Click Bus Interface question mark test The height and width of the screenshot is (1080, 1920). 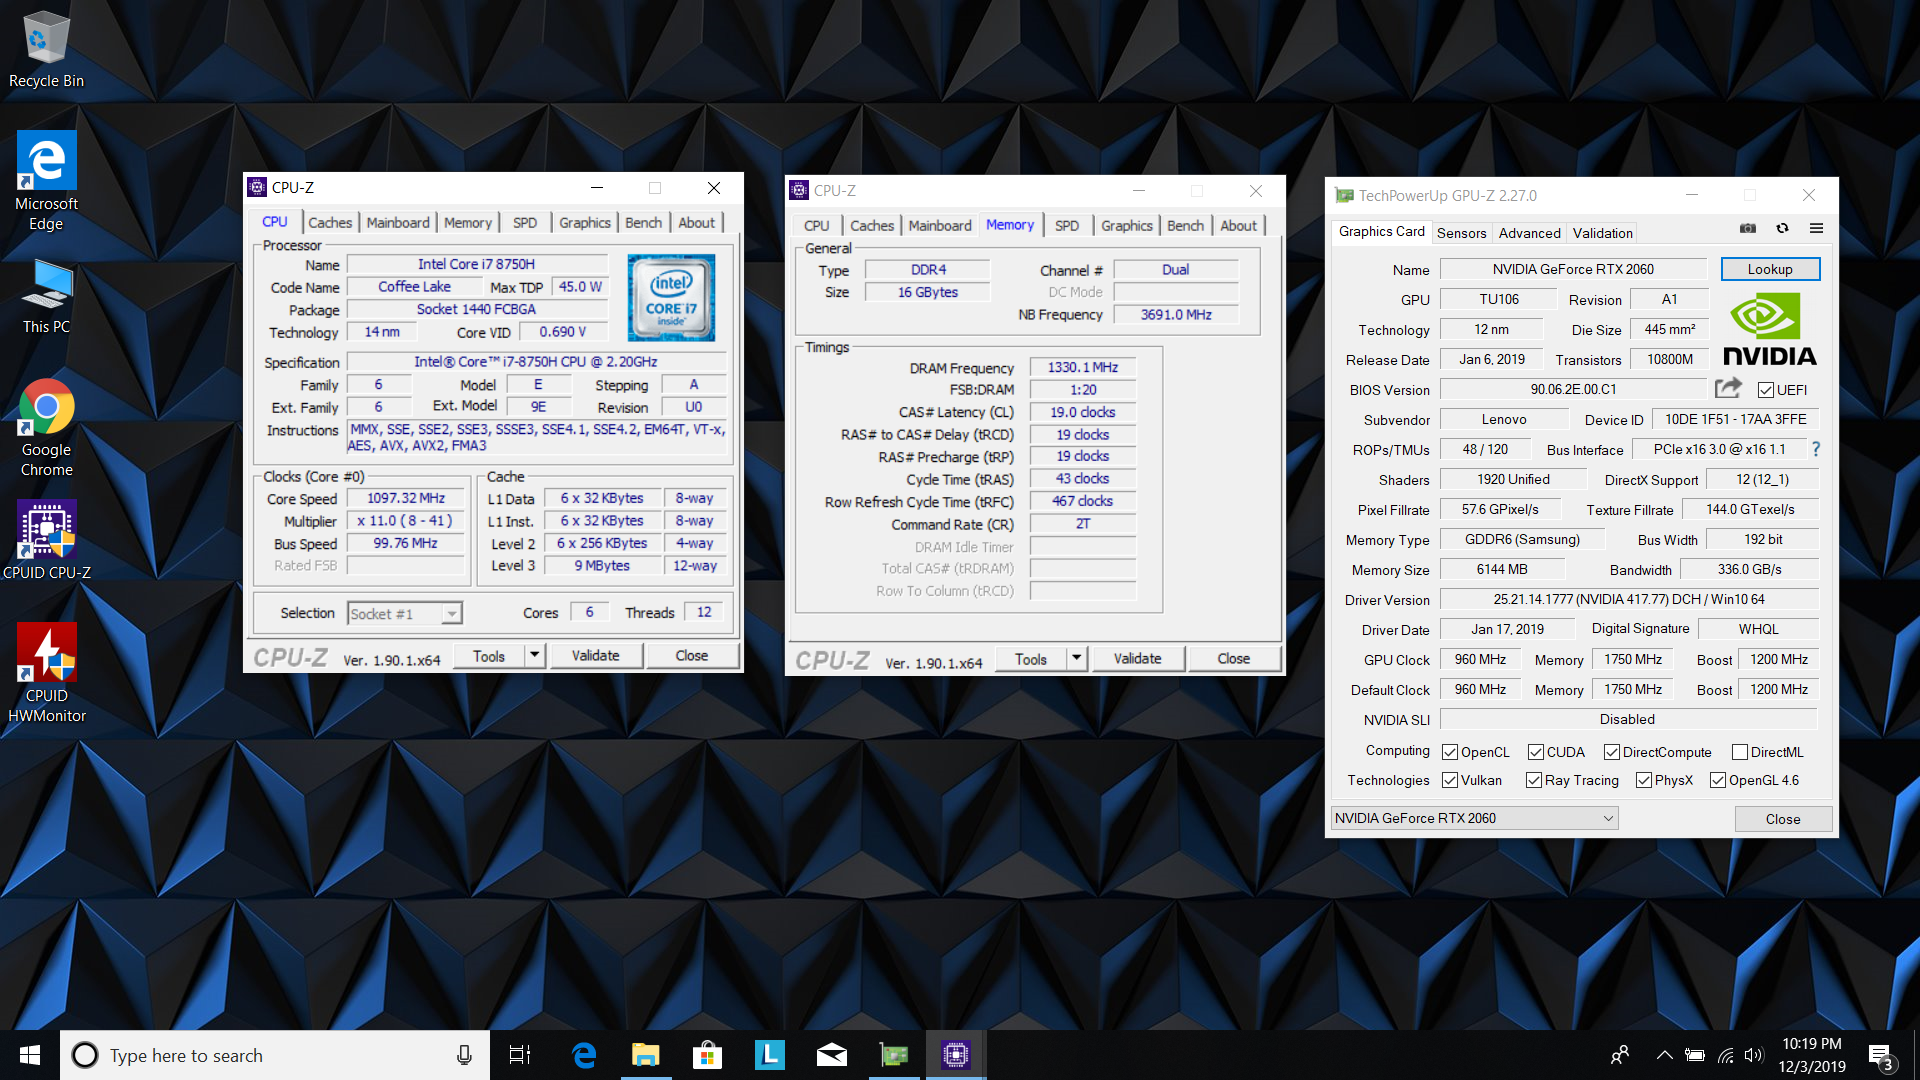(x=1816, y=449)
